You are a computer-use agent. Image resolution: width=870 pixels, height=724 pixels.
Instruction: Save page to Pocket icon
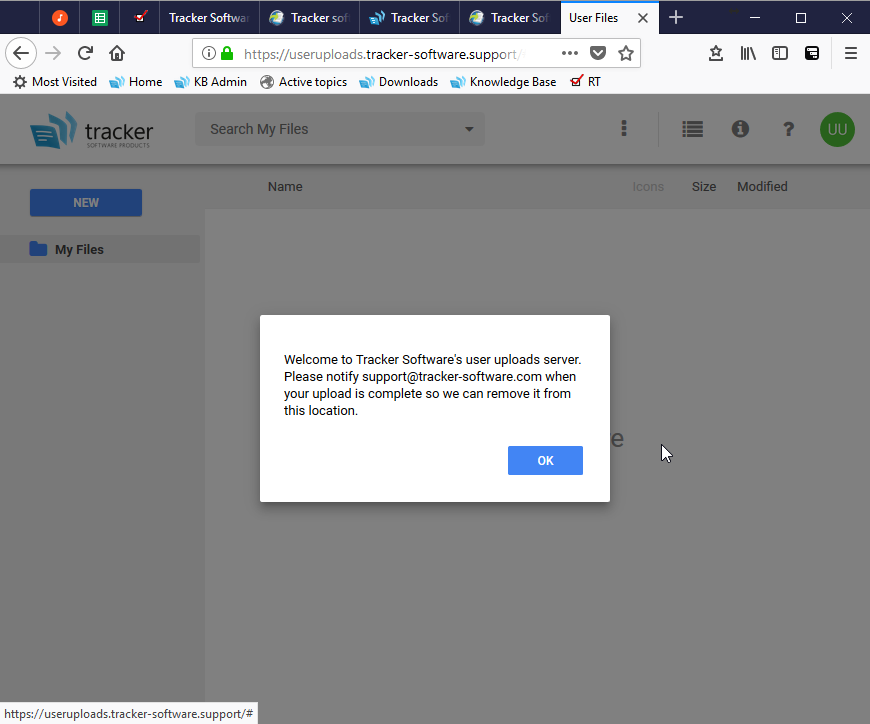pyautogui.click(x=598, y=53)
